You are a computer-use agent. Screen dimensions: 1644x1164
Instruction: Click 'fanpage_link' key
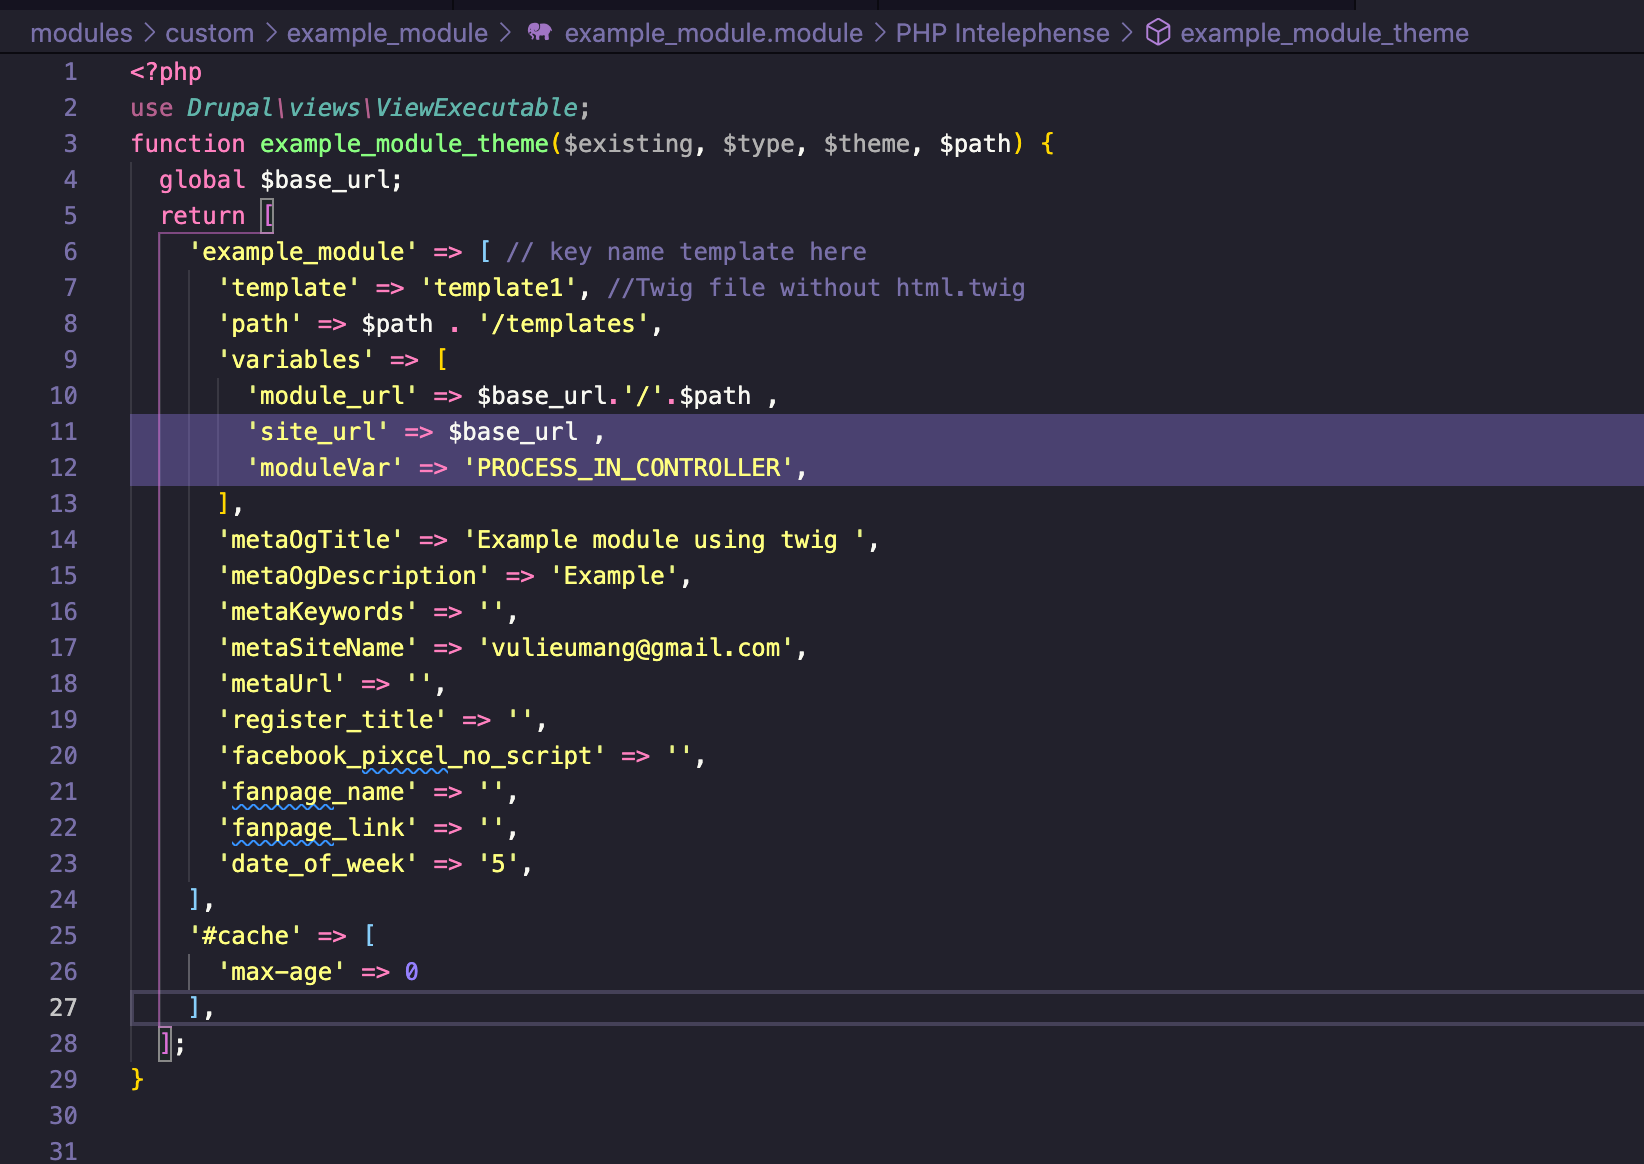pos(318,828)
